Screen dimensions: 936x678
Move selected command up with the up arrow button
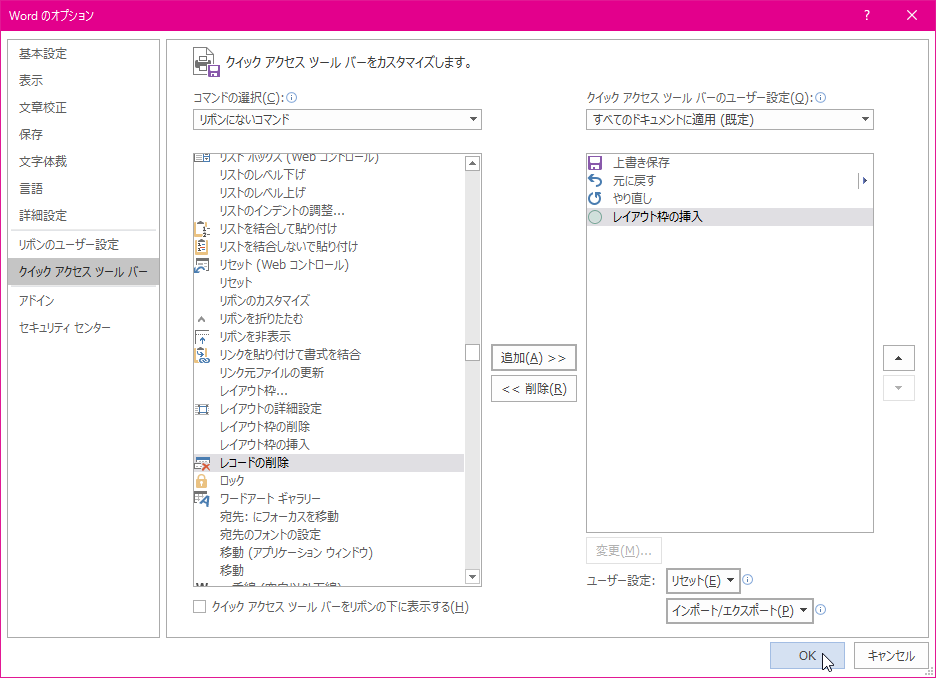point(898,358)
